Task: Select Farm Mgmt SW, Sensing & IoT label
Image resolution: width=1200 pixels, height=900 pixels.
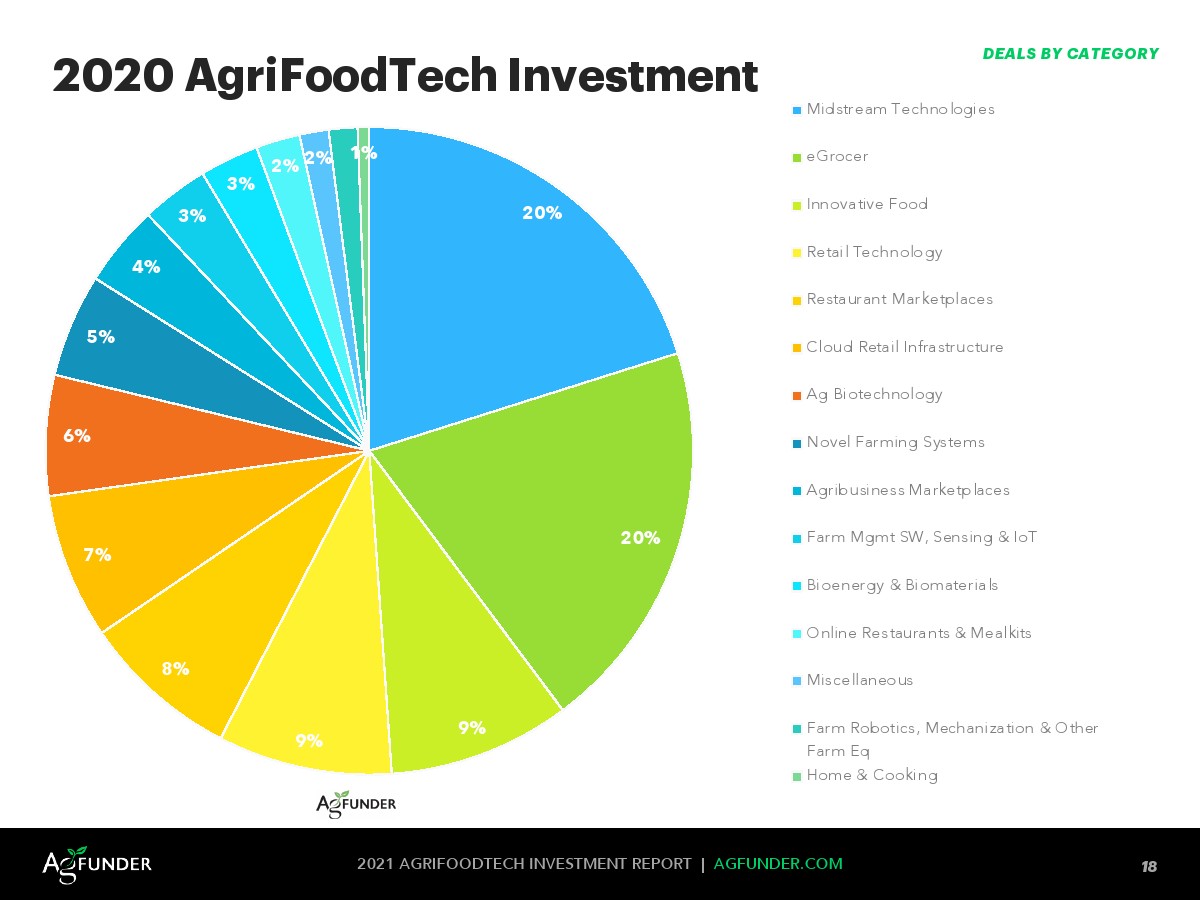Action: [x=921, y=537]
